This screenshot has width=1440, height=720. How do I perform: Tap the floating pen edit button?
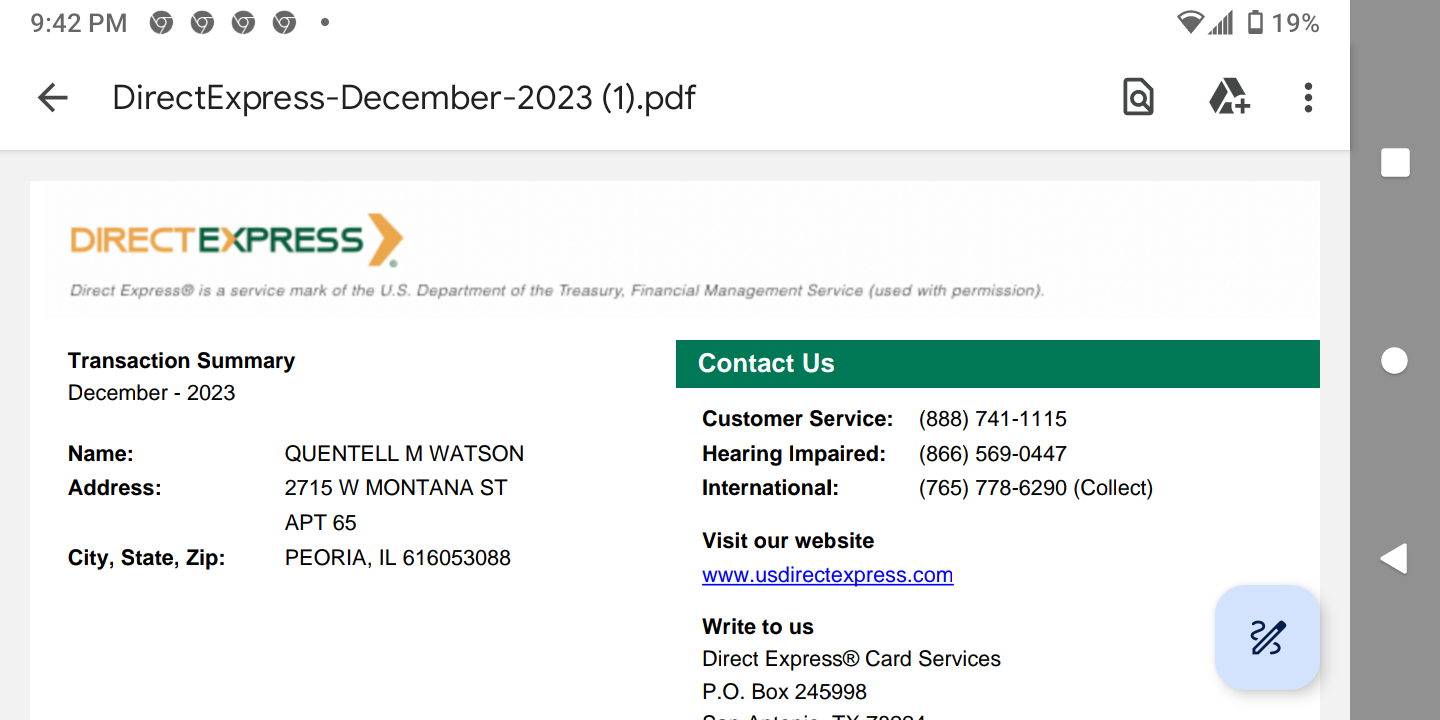[x=1267, y=637]
